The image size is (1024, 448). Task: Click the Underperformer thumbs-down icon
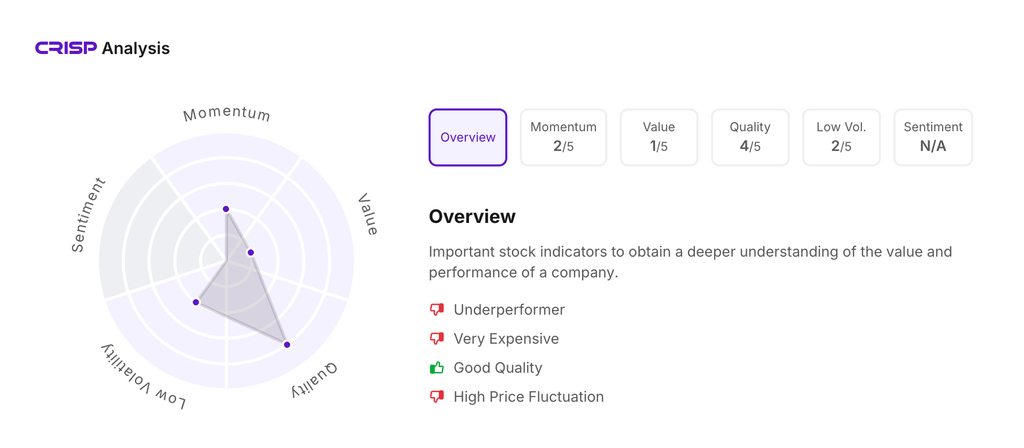point(436,310)
